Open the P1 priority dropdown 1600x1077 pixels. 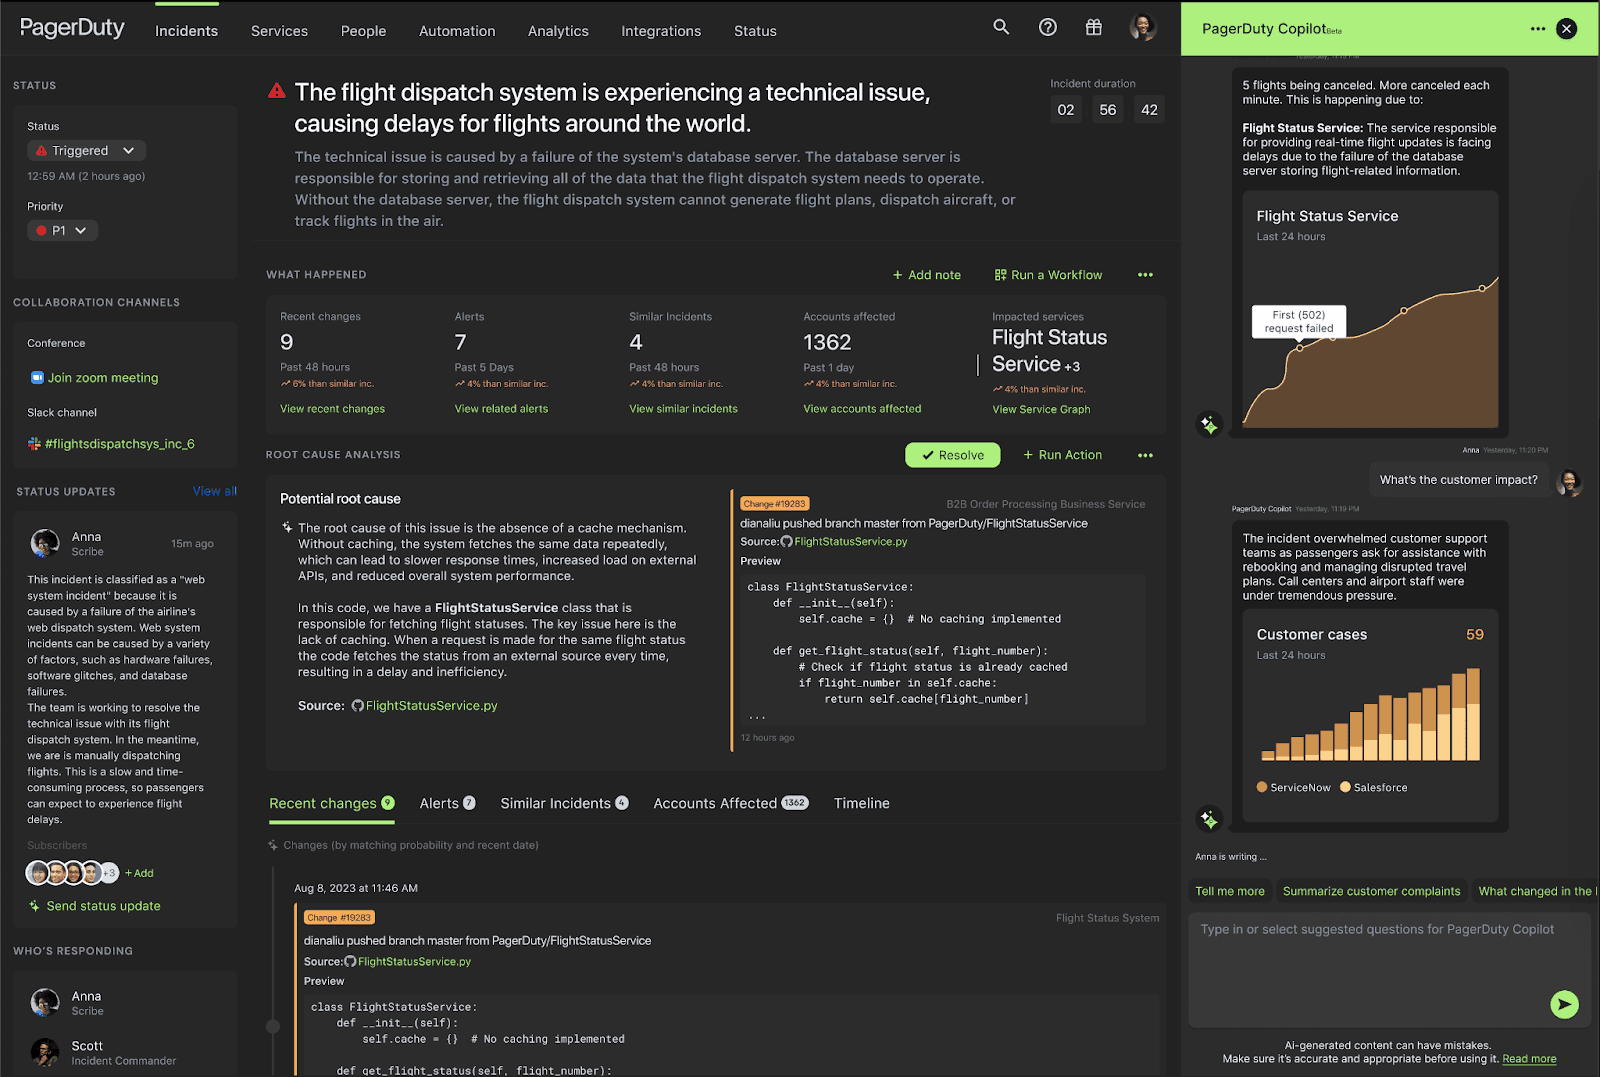click(x=62, y=231)
